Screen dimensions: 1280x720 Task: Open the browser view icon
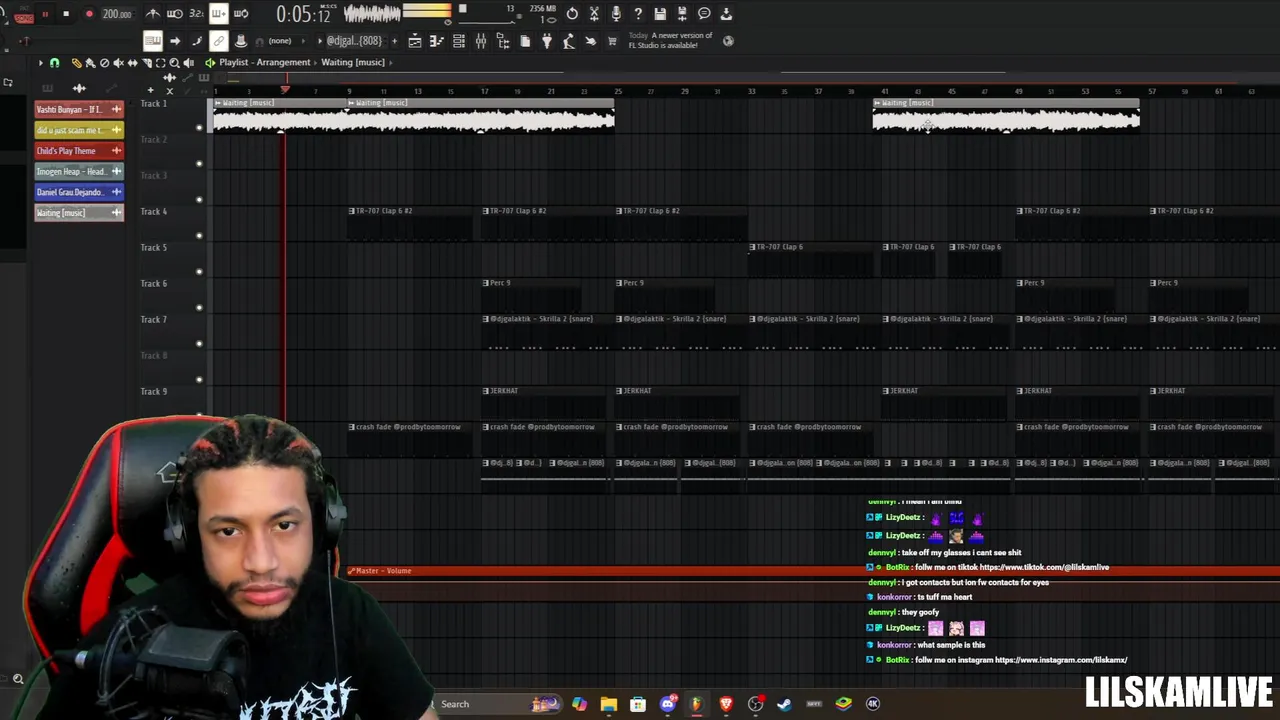pyautogui.click(x=503, y=41)
